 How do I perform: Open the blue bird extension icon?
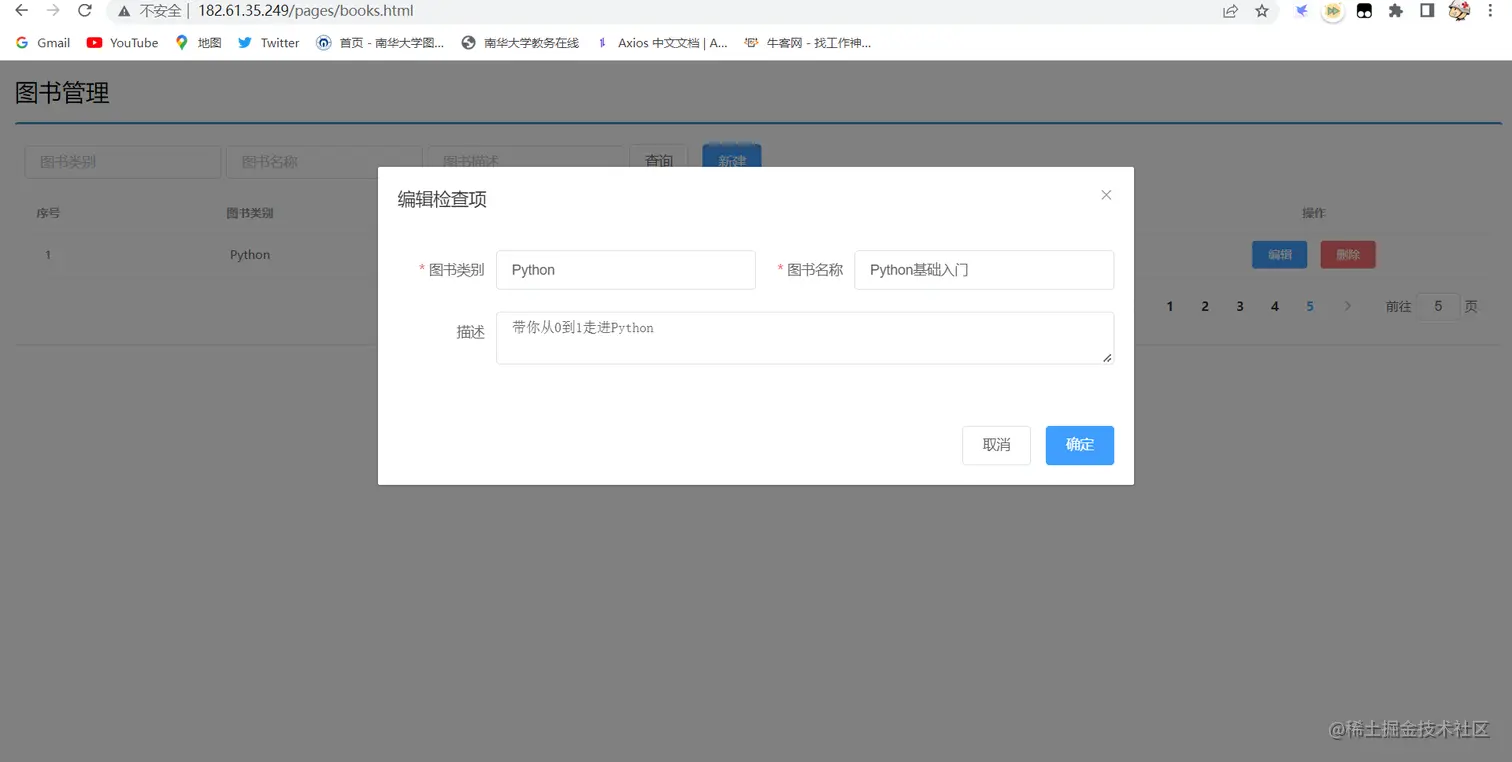click(1301, 11)
